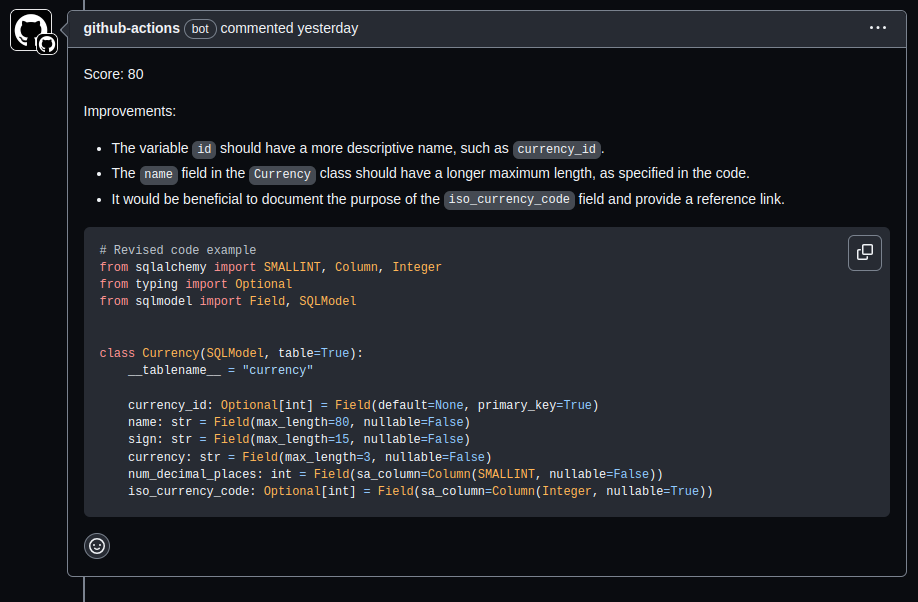The image size is (918, 602).
Task: Click the inline code 'iso_currency_code' in the third bullet
Action: (x=509, y=200)
